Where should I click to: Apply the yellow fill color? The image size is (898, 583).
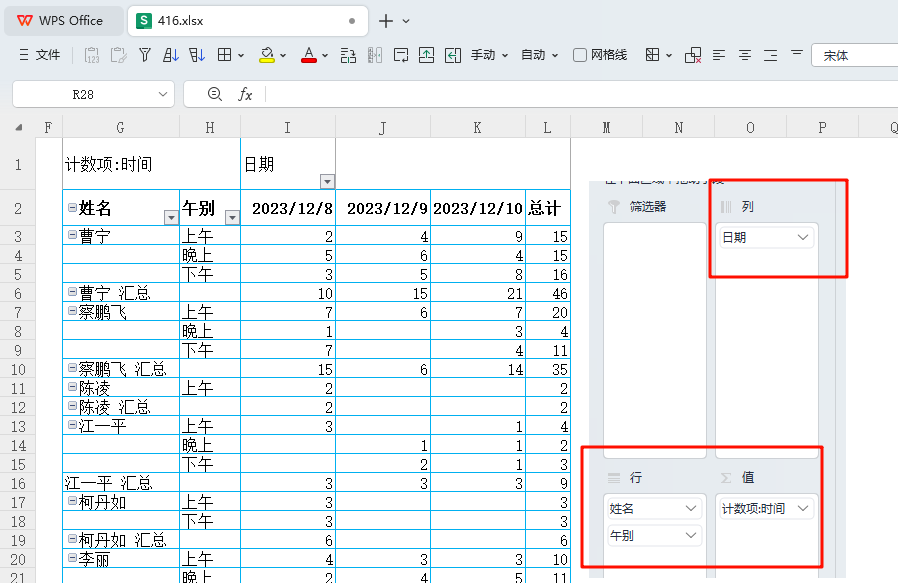coord(266,55)
